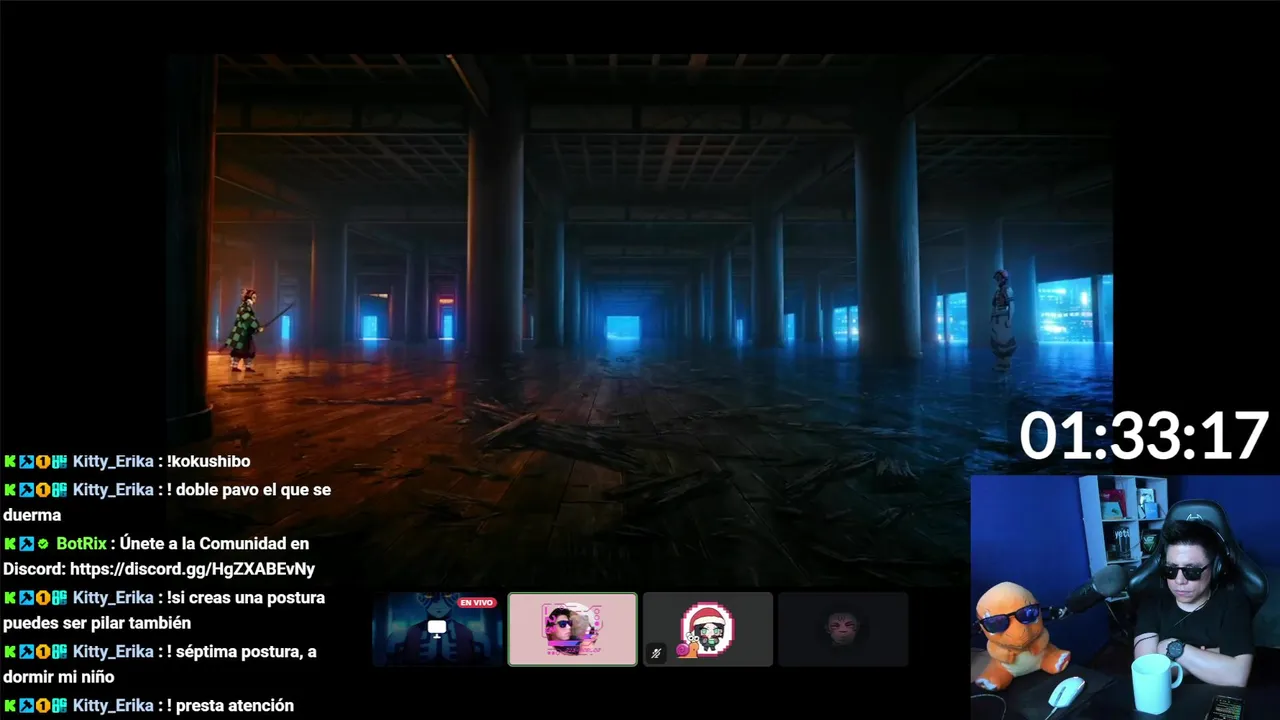Click the gift badge on the 'si creas una postura' message
1280x720 pixels.
59,598
